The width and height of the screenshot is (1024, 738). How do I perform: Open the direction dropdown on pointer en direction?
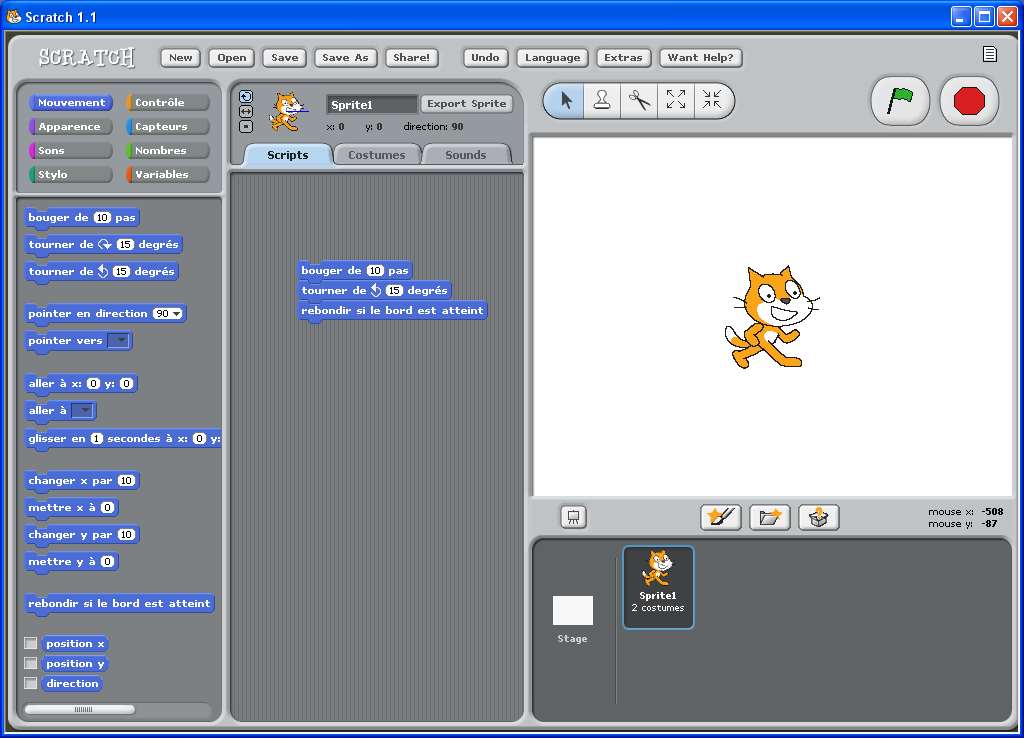pos(178,313)
